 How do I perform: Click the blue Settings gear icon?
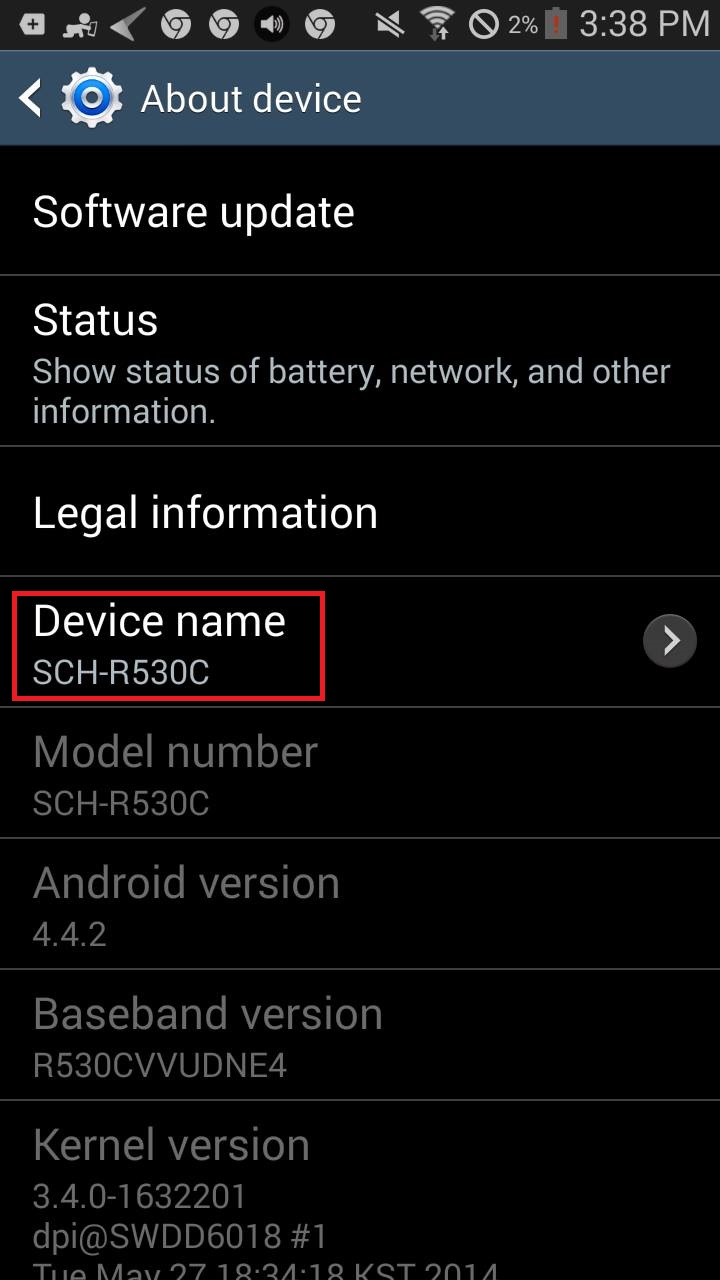pos(92,99)
